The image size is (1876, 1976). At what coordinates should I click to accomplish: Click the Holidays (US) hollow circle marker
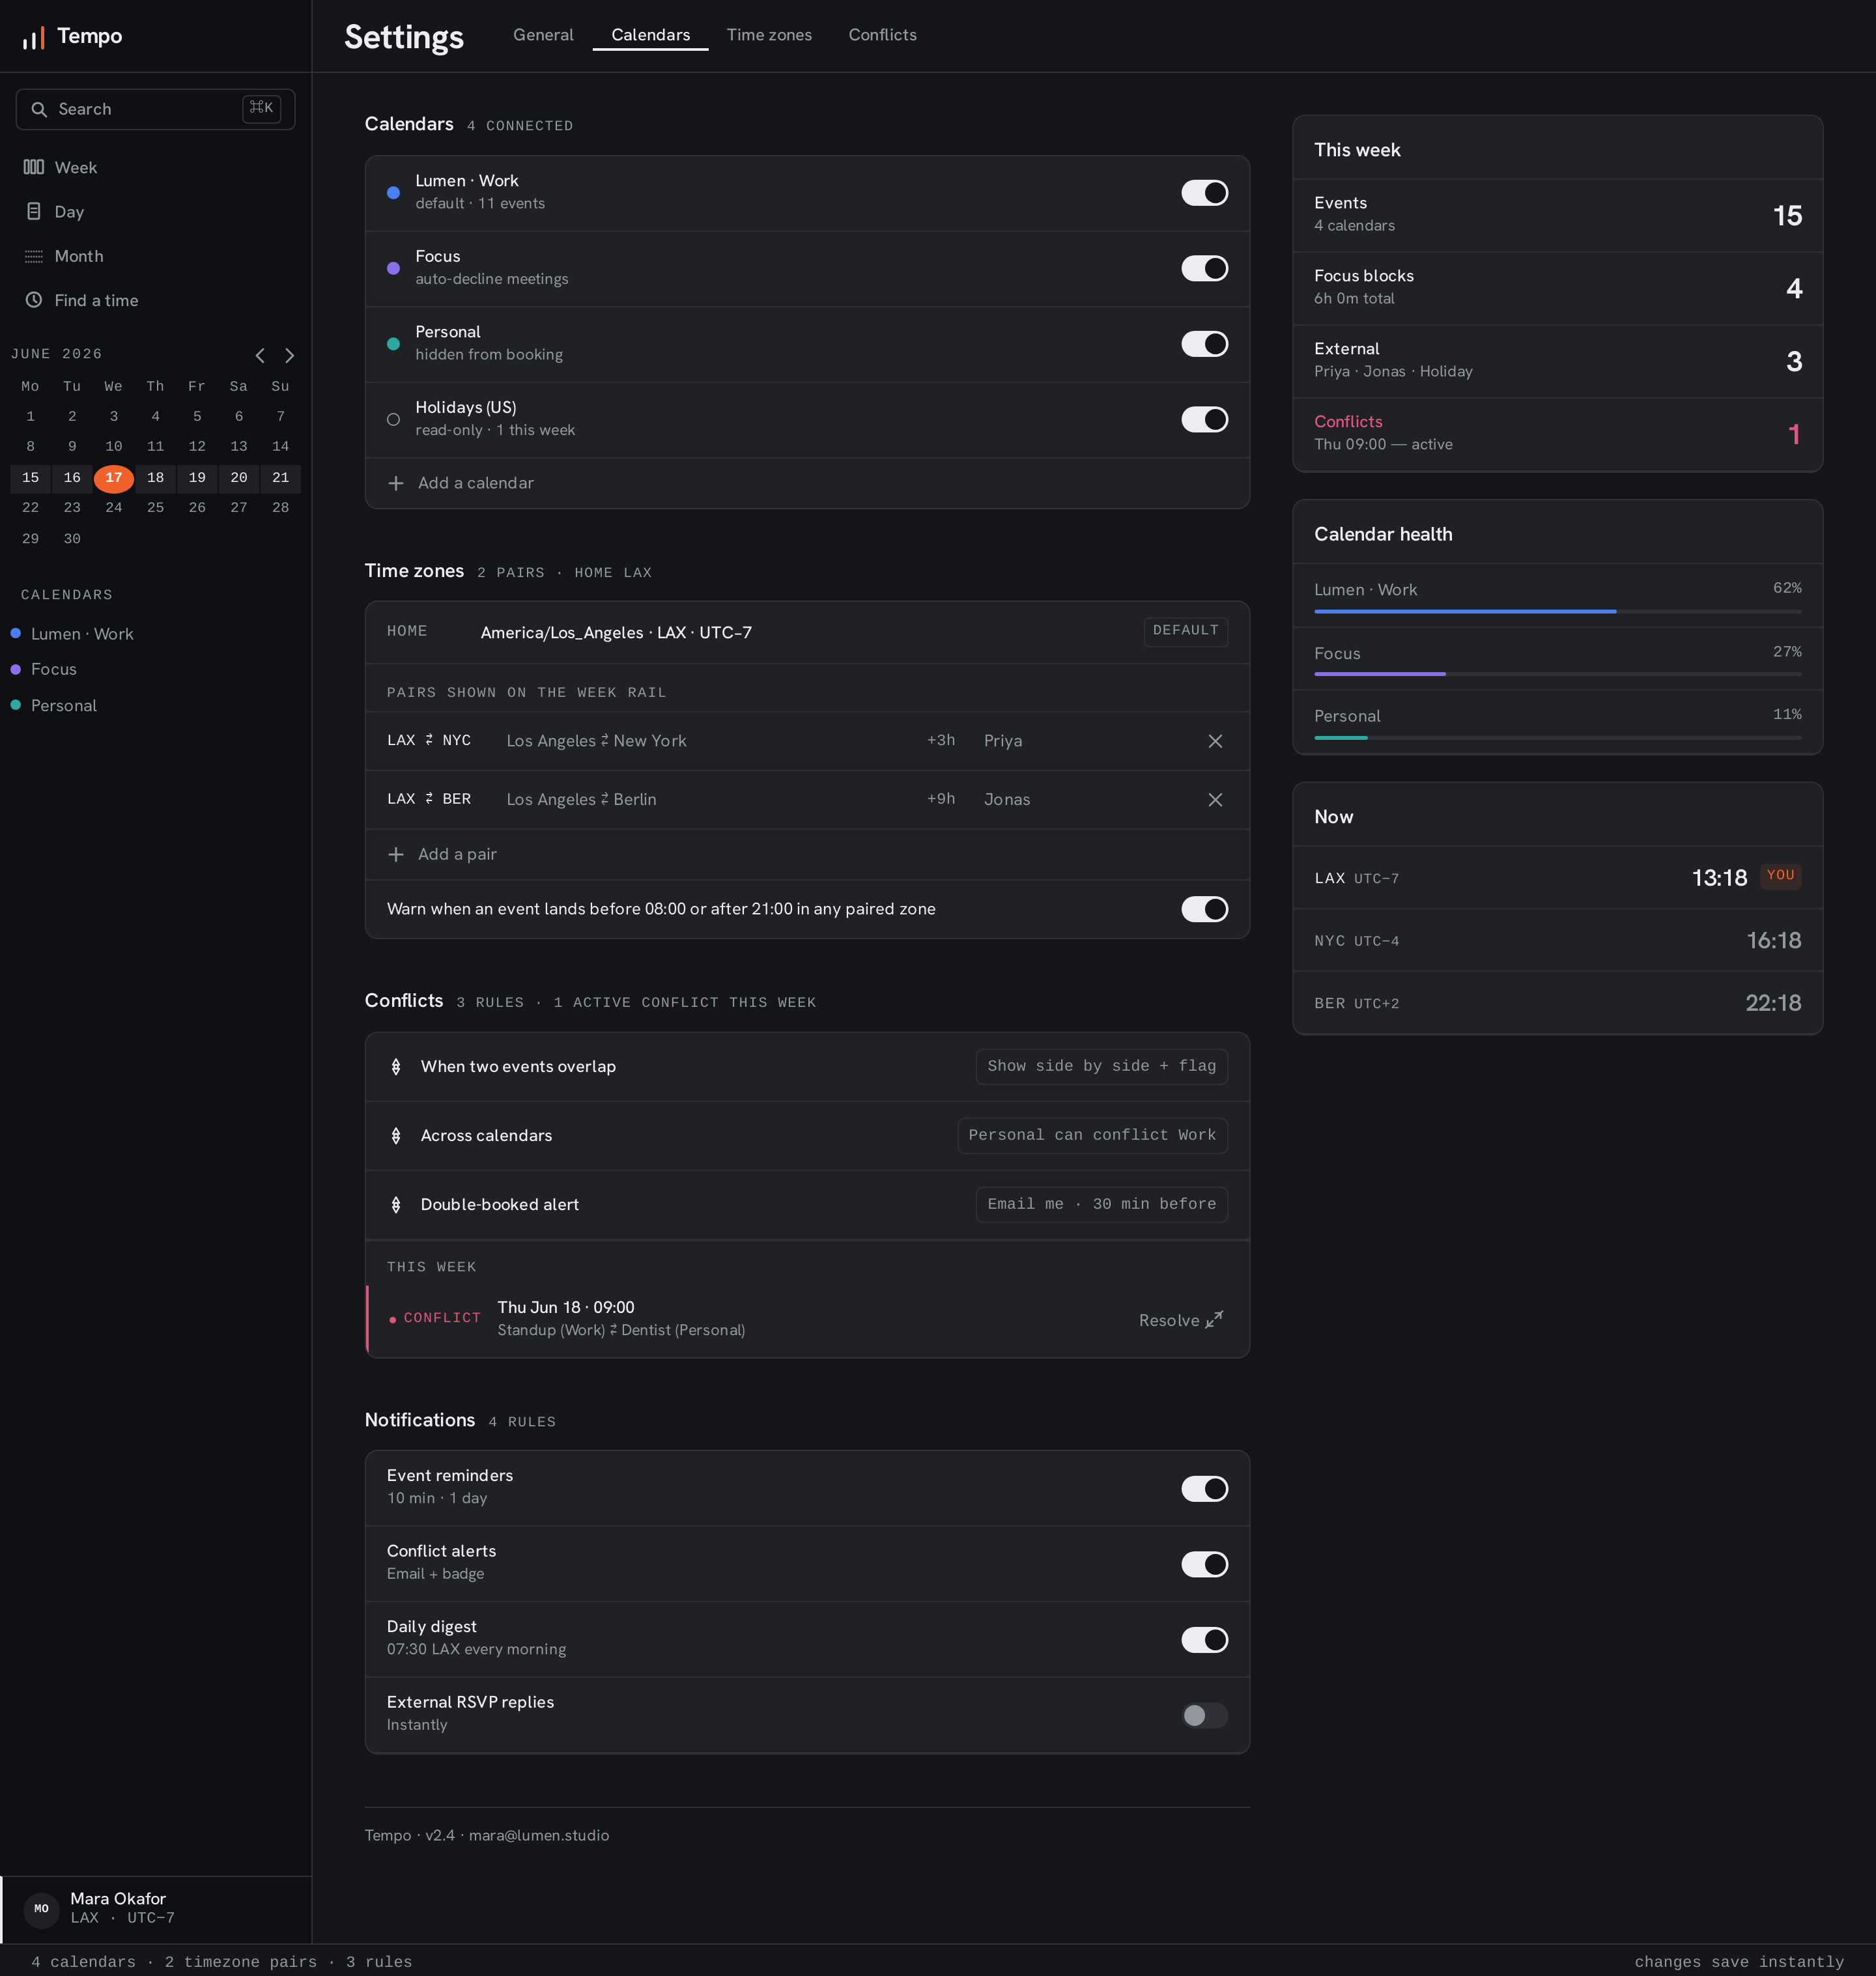(394, 420)
